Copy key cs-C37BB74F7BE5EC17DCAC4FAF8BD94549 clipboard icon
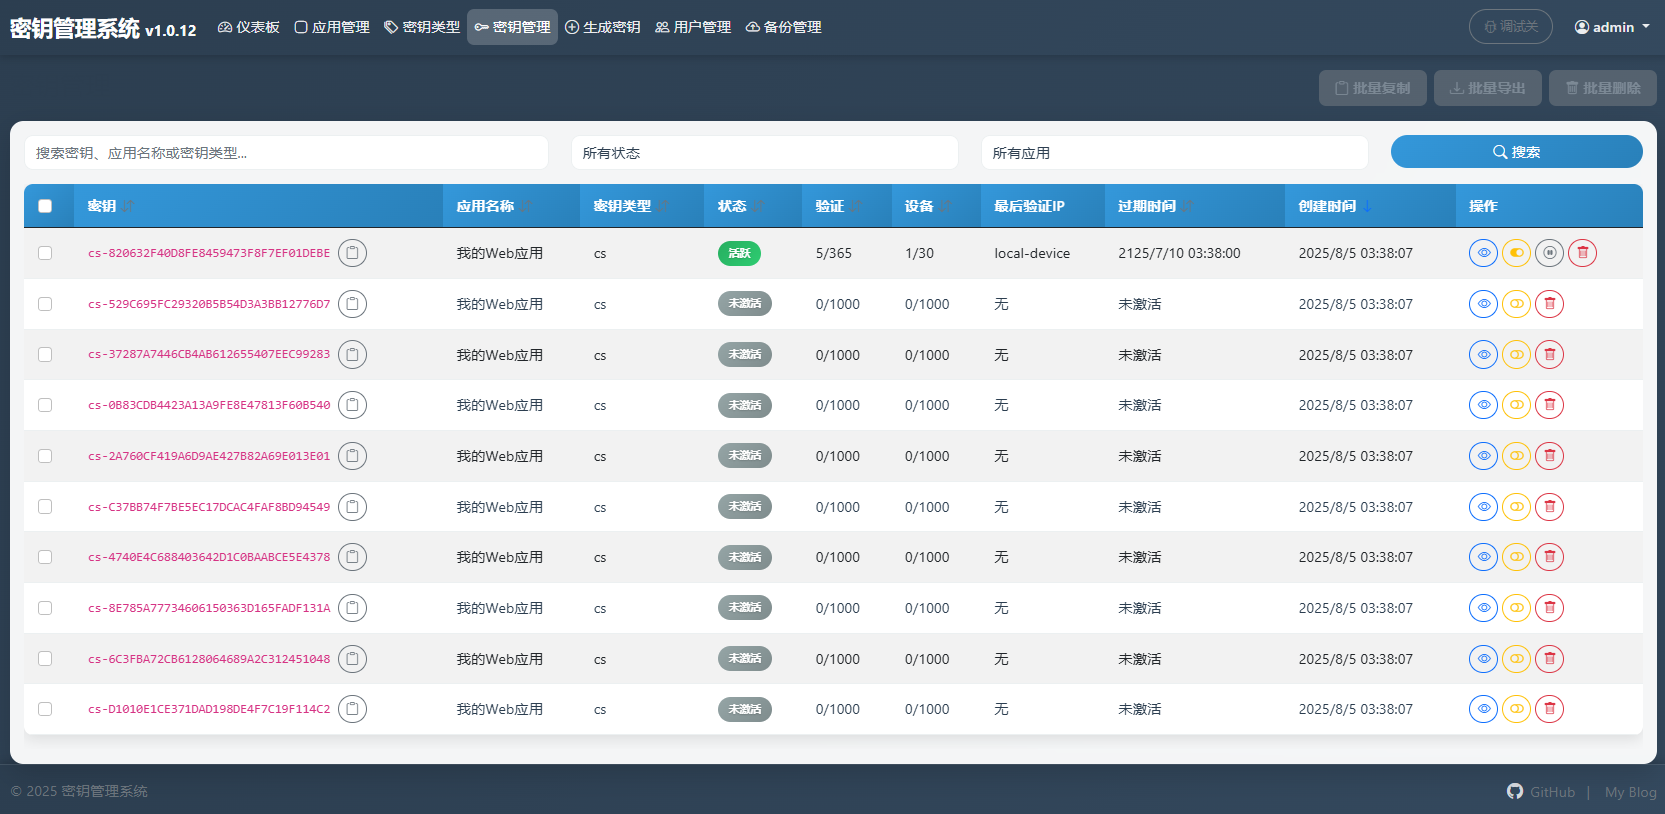 pos(352,507)
